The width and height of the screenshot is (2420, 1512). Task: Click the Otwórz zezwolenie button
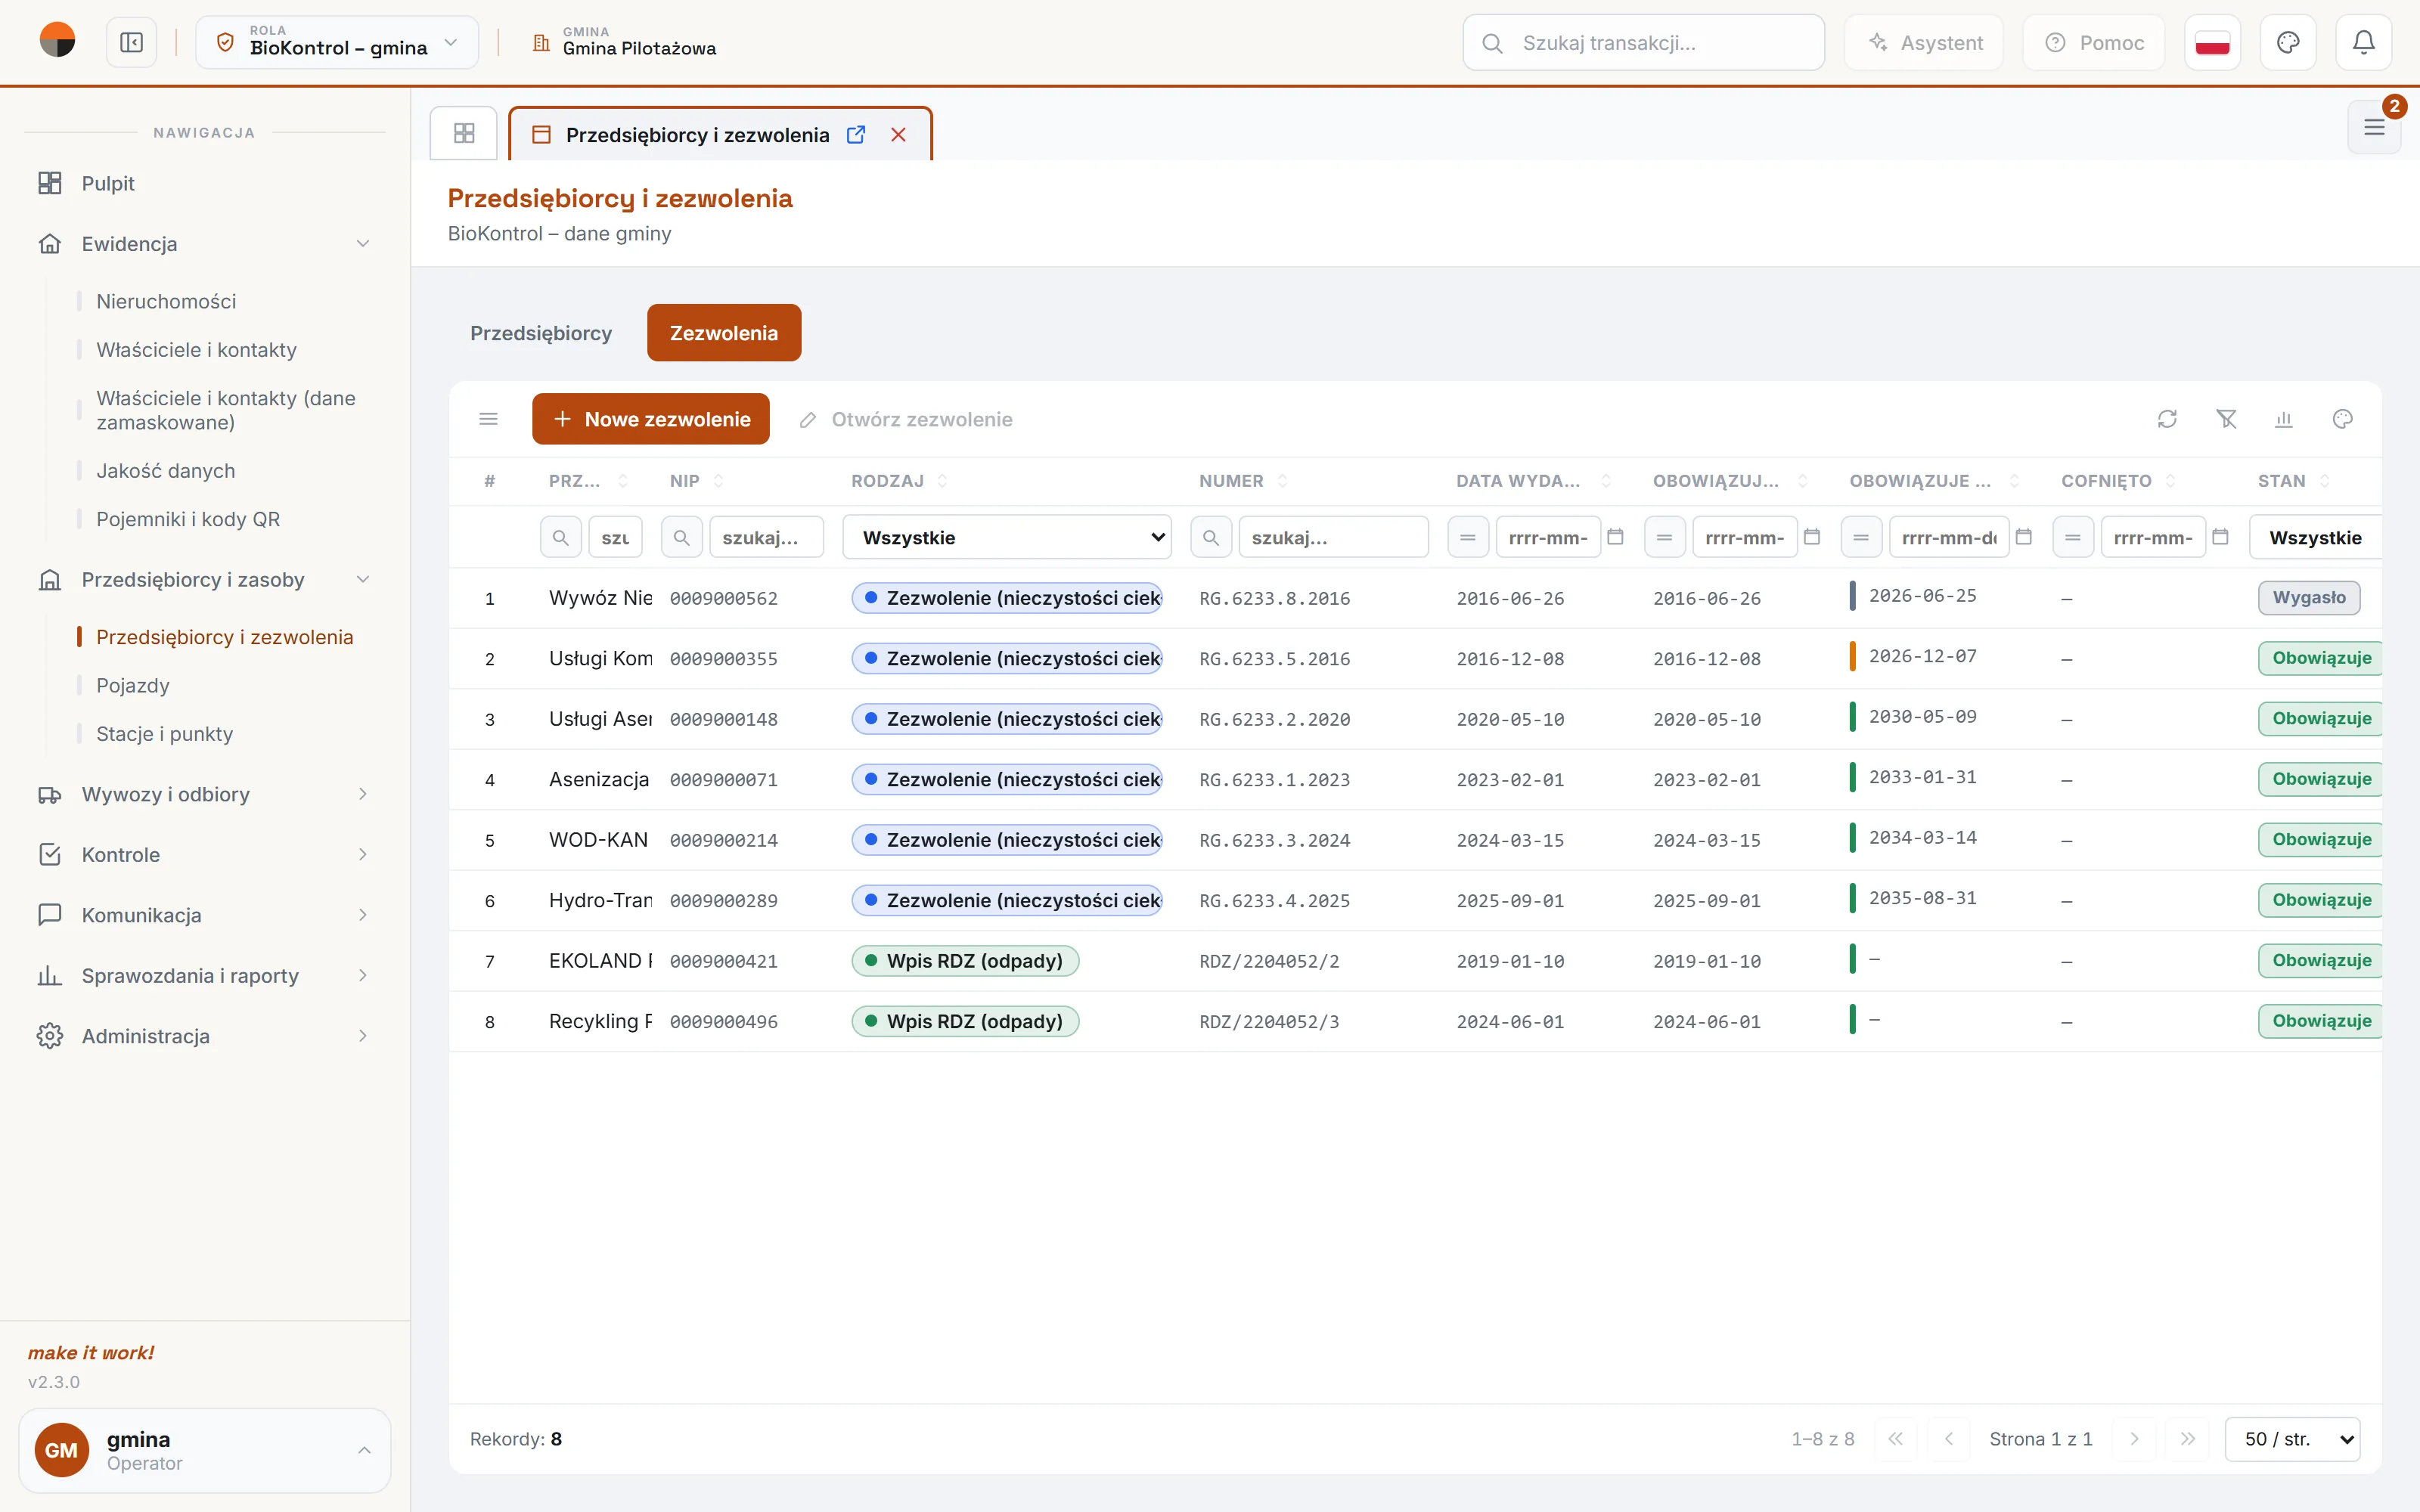point(906,419)
